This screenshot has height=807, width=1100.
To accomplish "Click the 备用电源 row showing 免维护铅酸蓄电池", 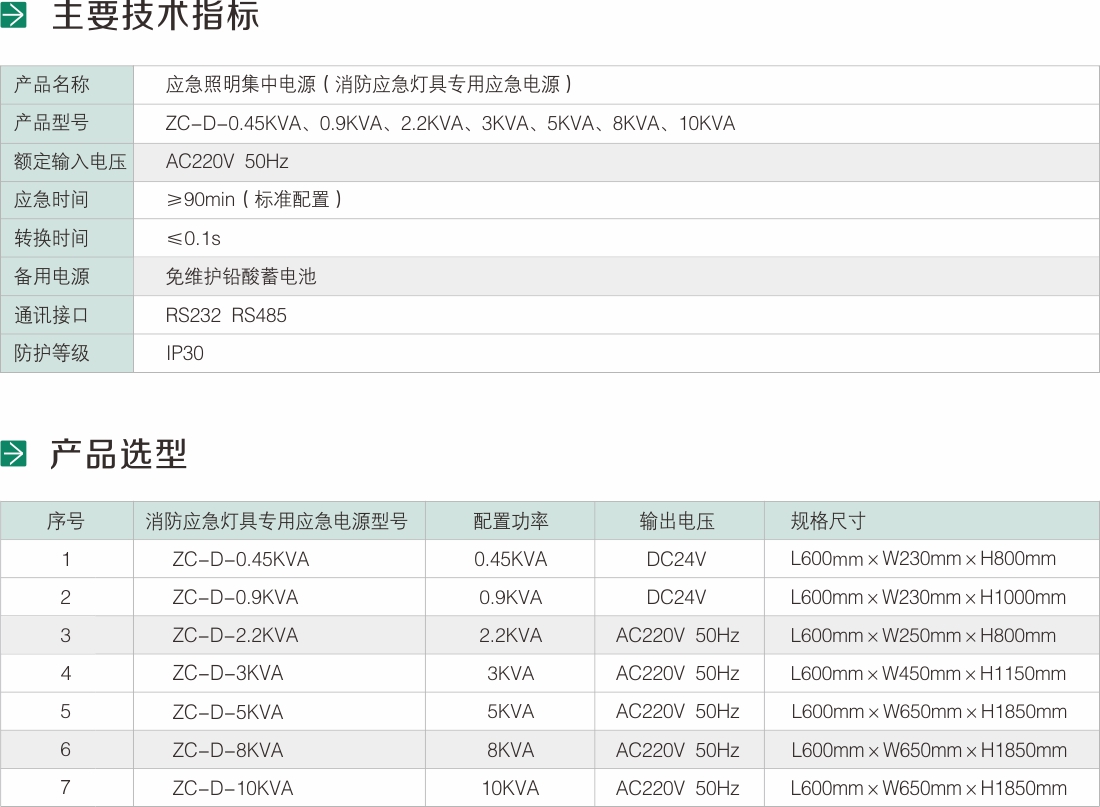I will (240, 276).
